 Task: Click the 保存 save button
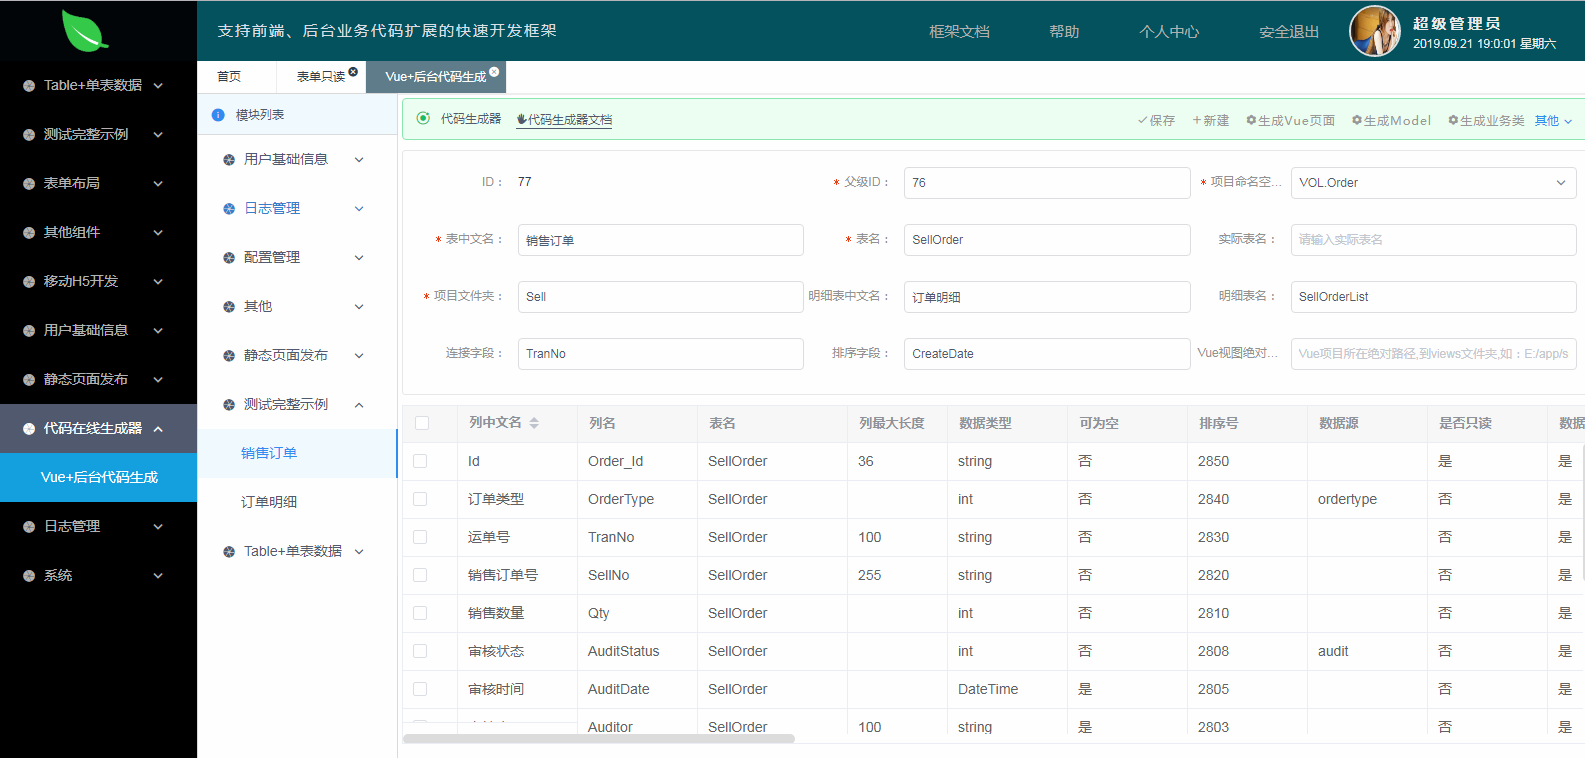1156,120
